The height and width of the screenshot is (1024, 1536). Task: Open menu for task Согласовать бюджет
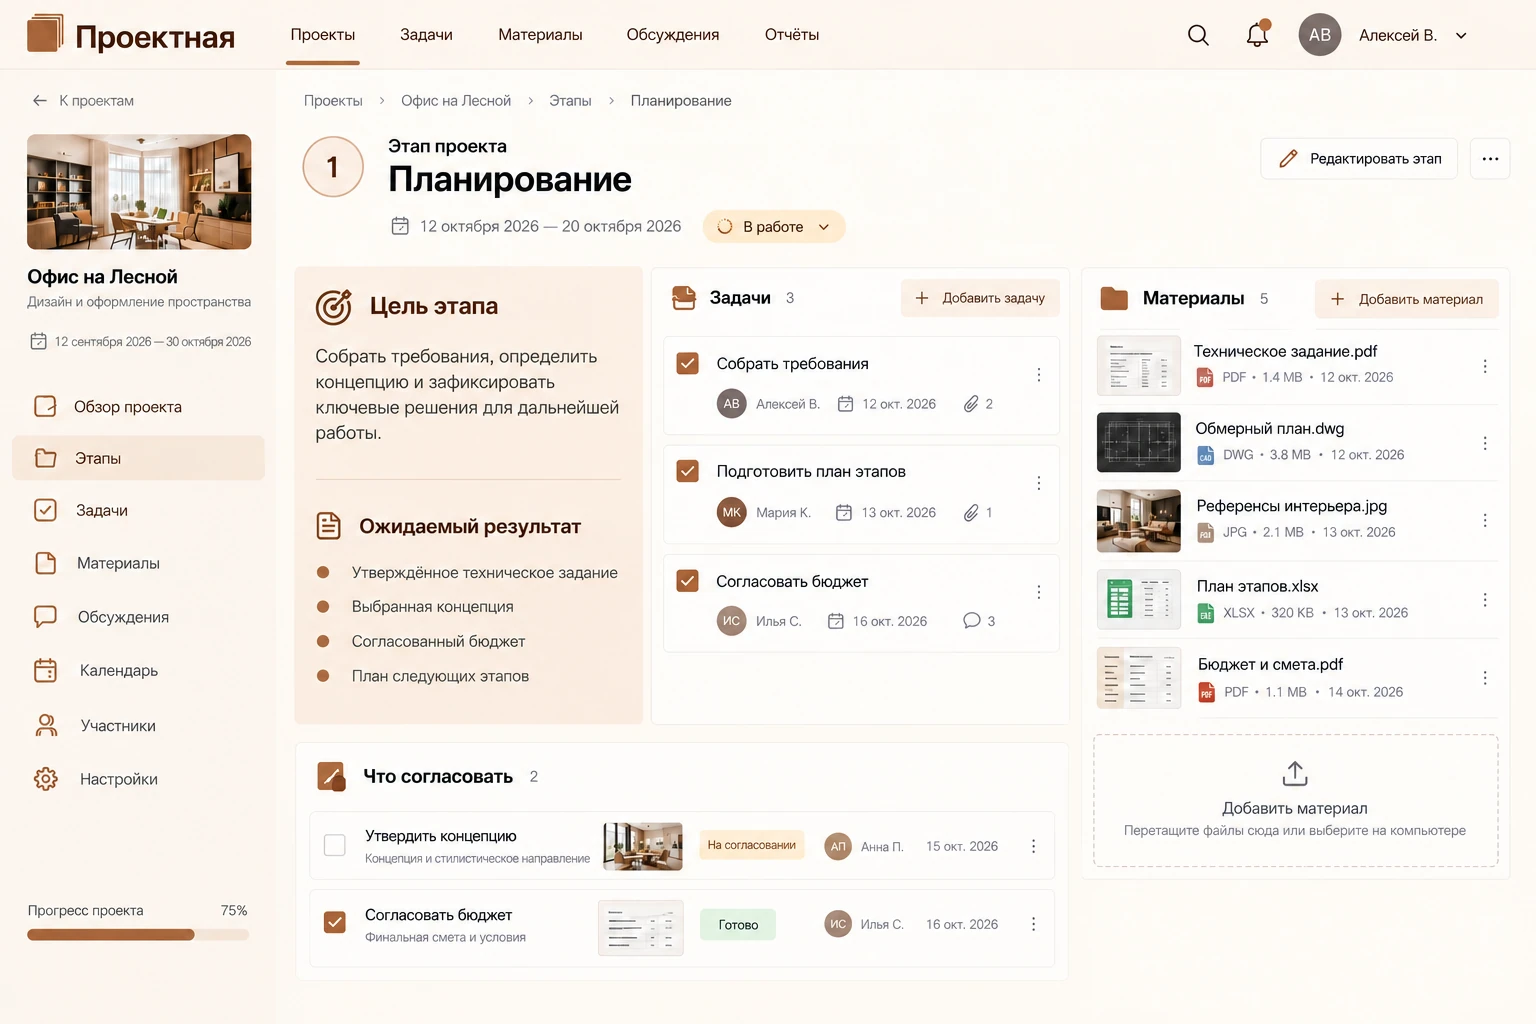coord(1039,592)
